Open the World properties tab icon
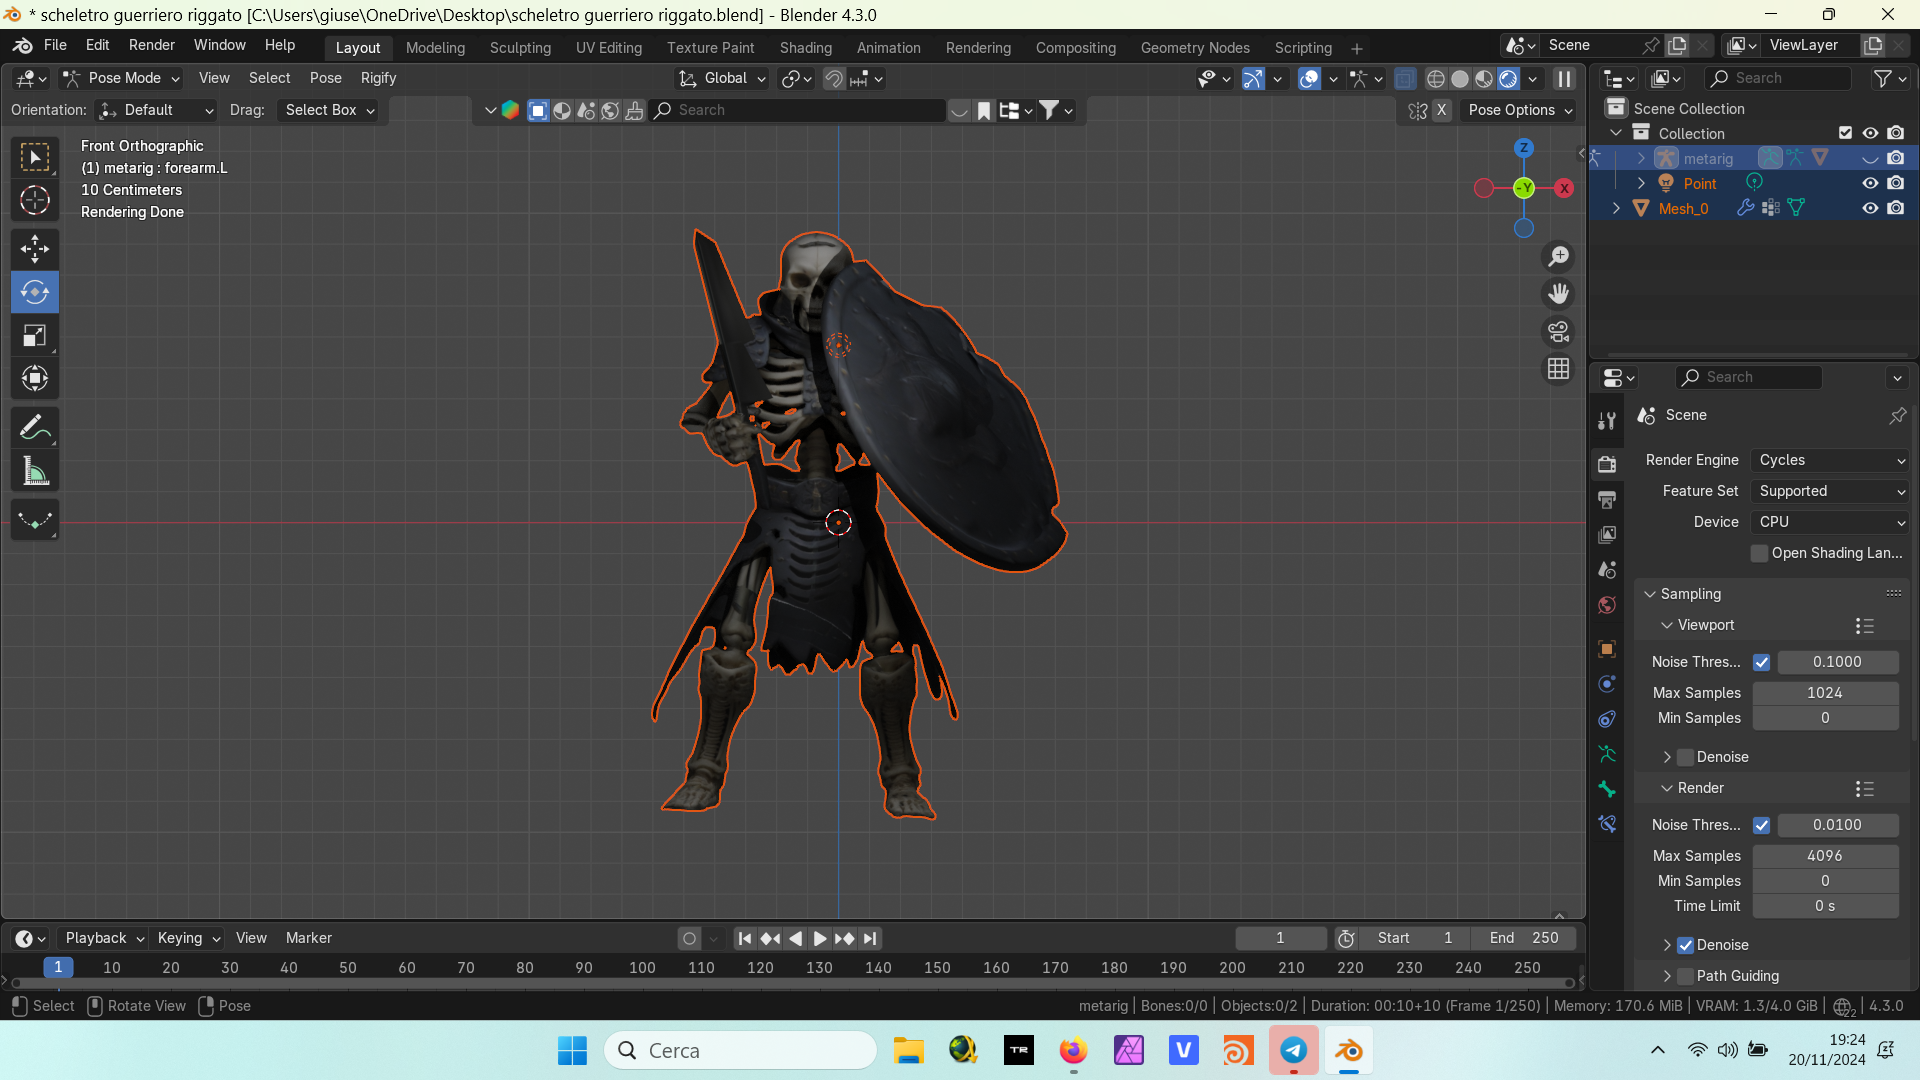This screenshot has height=1080, width=1920. pos(1607,605)
